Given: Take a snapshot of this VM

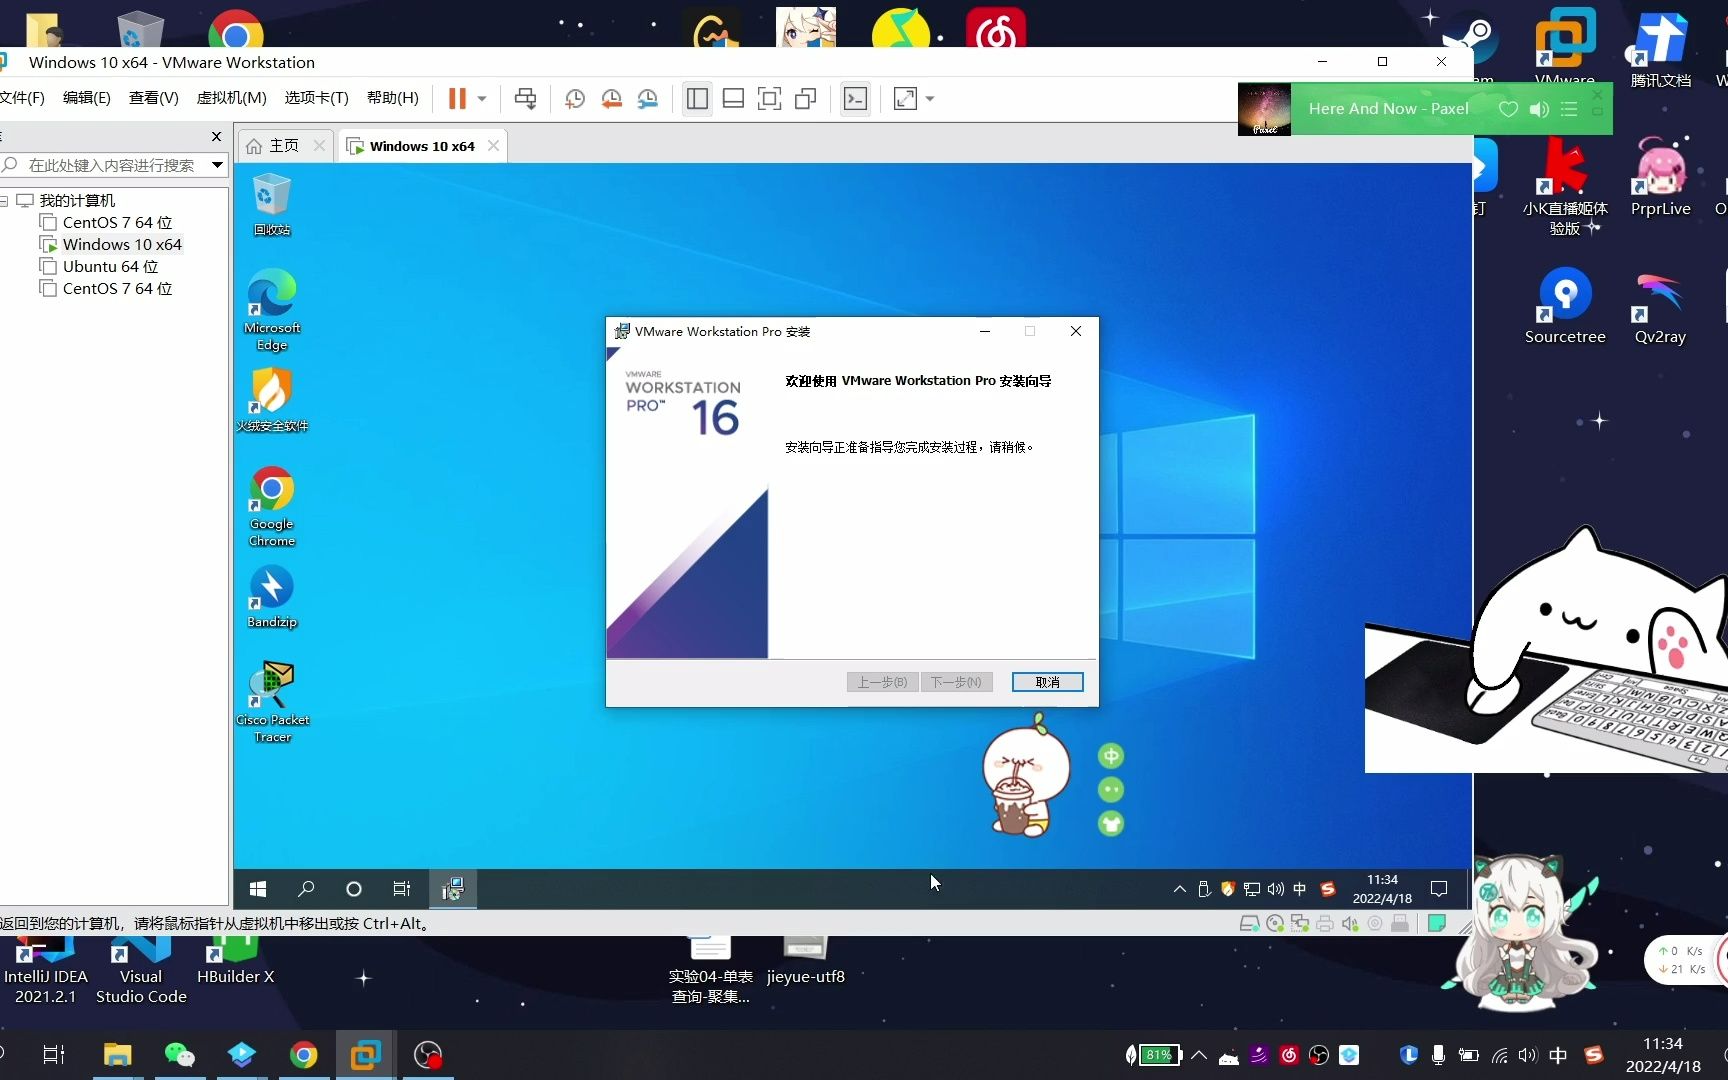Looking at the screenshot, I should click(575, 98).
